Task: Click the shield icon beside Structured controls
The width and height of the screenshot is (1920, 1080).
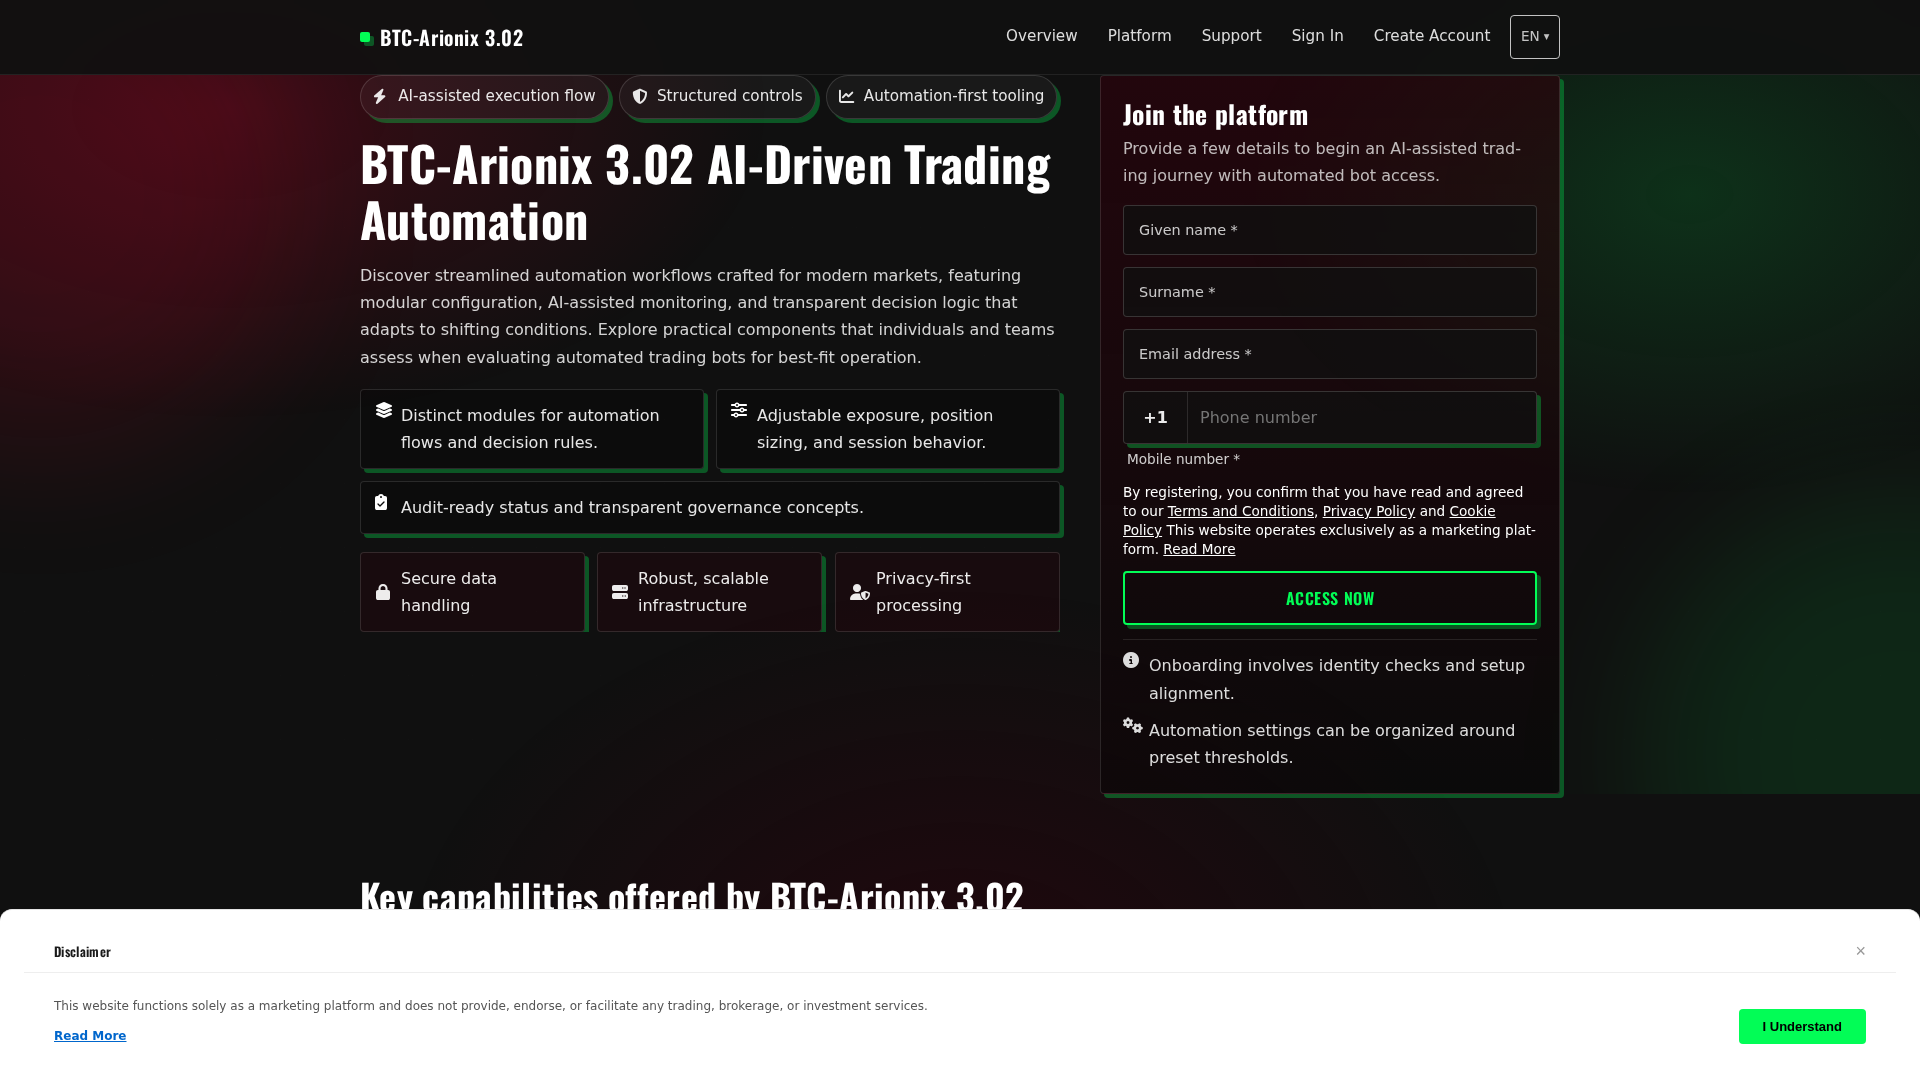Action: pos(640,96)
